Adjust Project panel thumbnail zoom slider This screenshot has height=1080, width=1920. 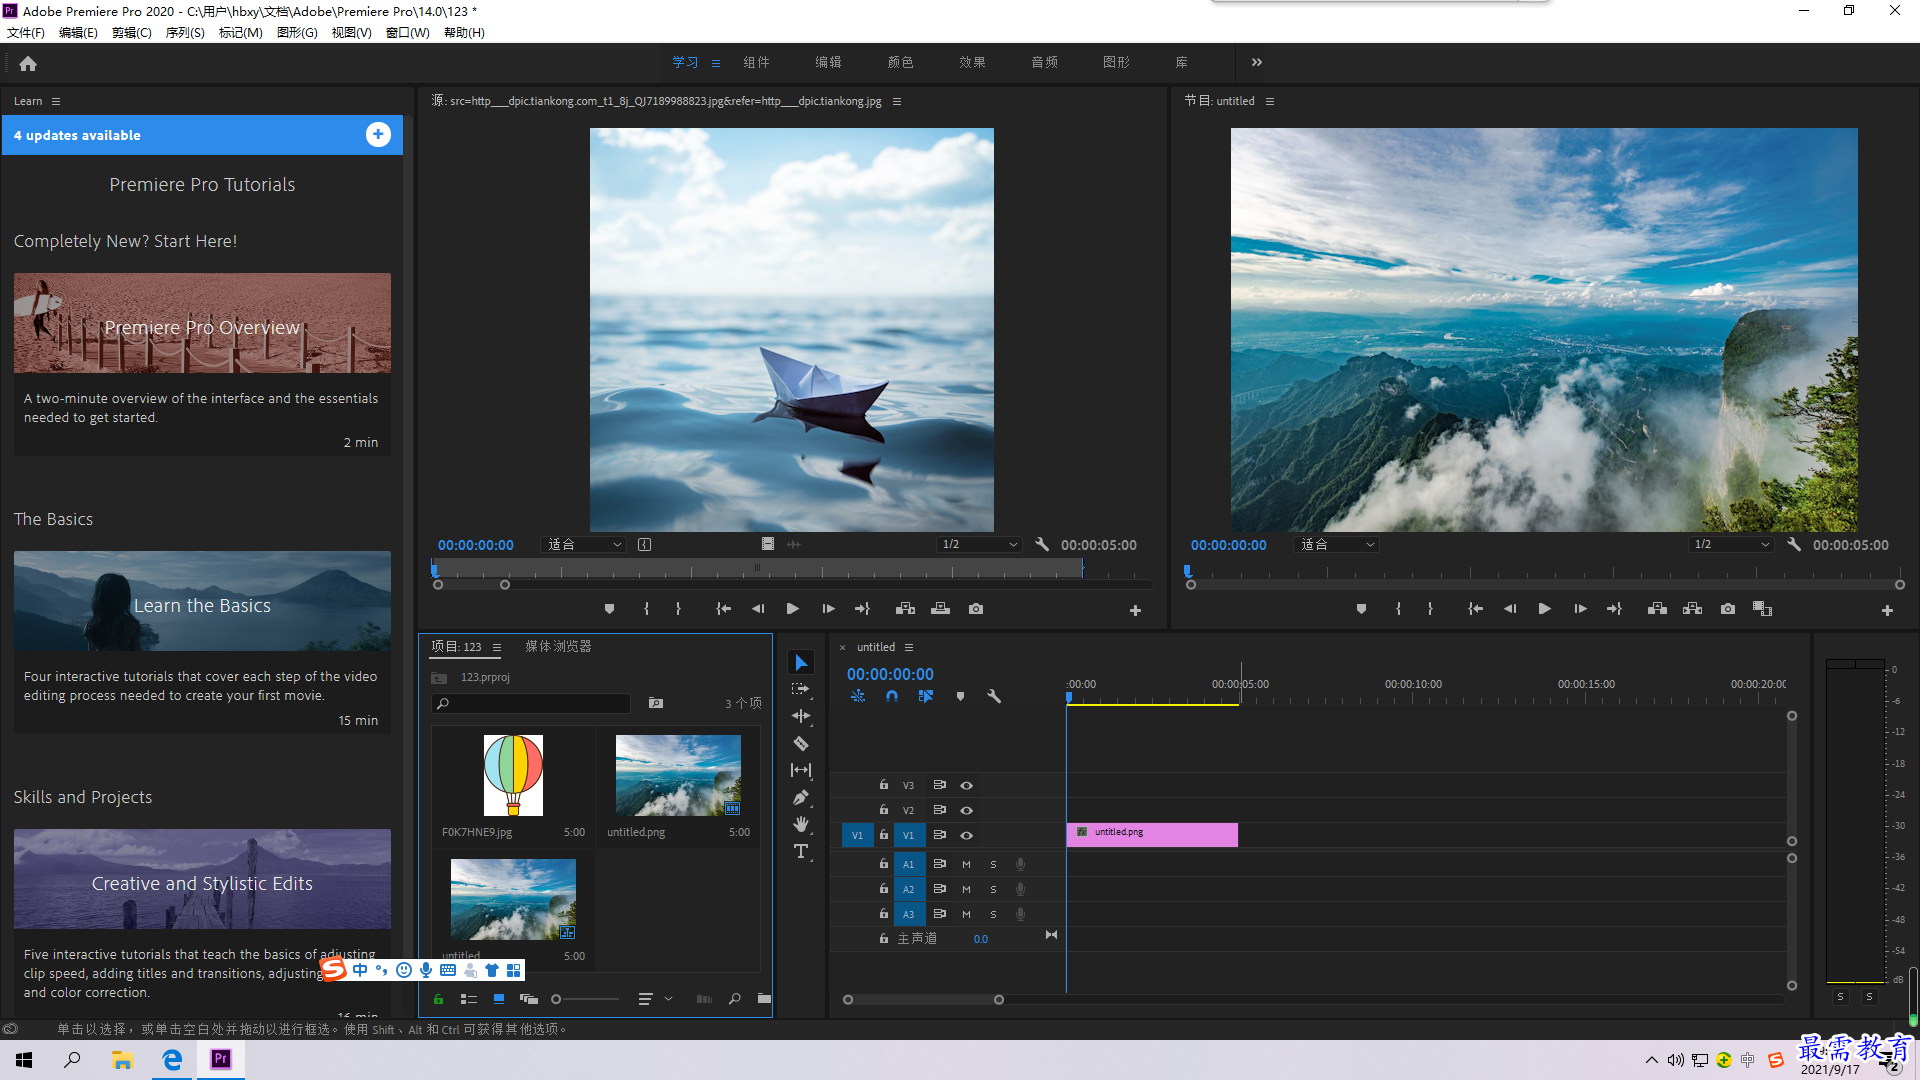click(585, 999)
